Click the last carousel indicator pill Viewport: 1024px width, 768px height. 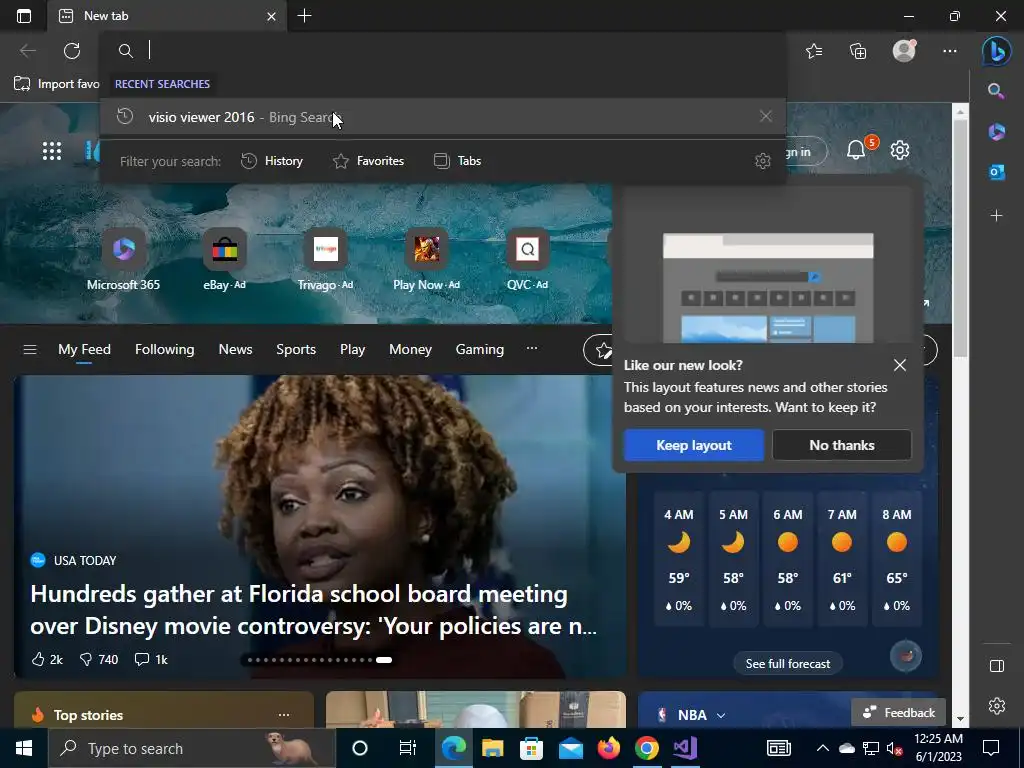[x=384, y=660]
